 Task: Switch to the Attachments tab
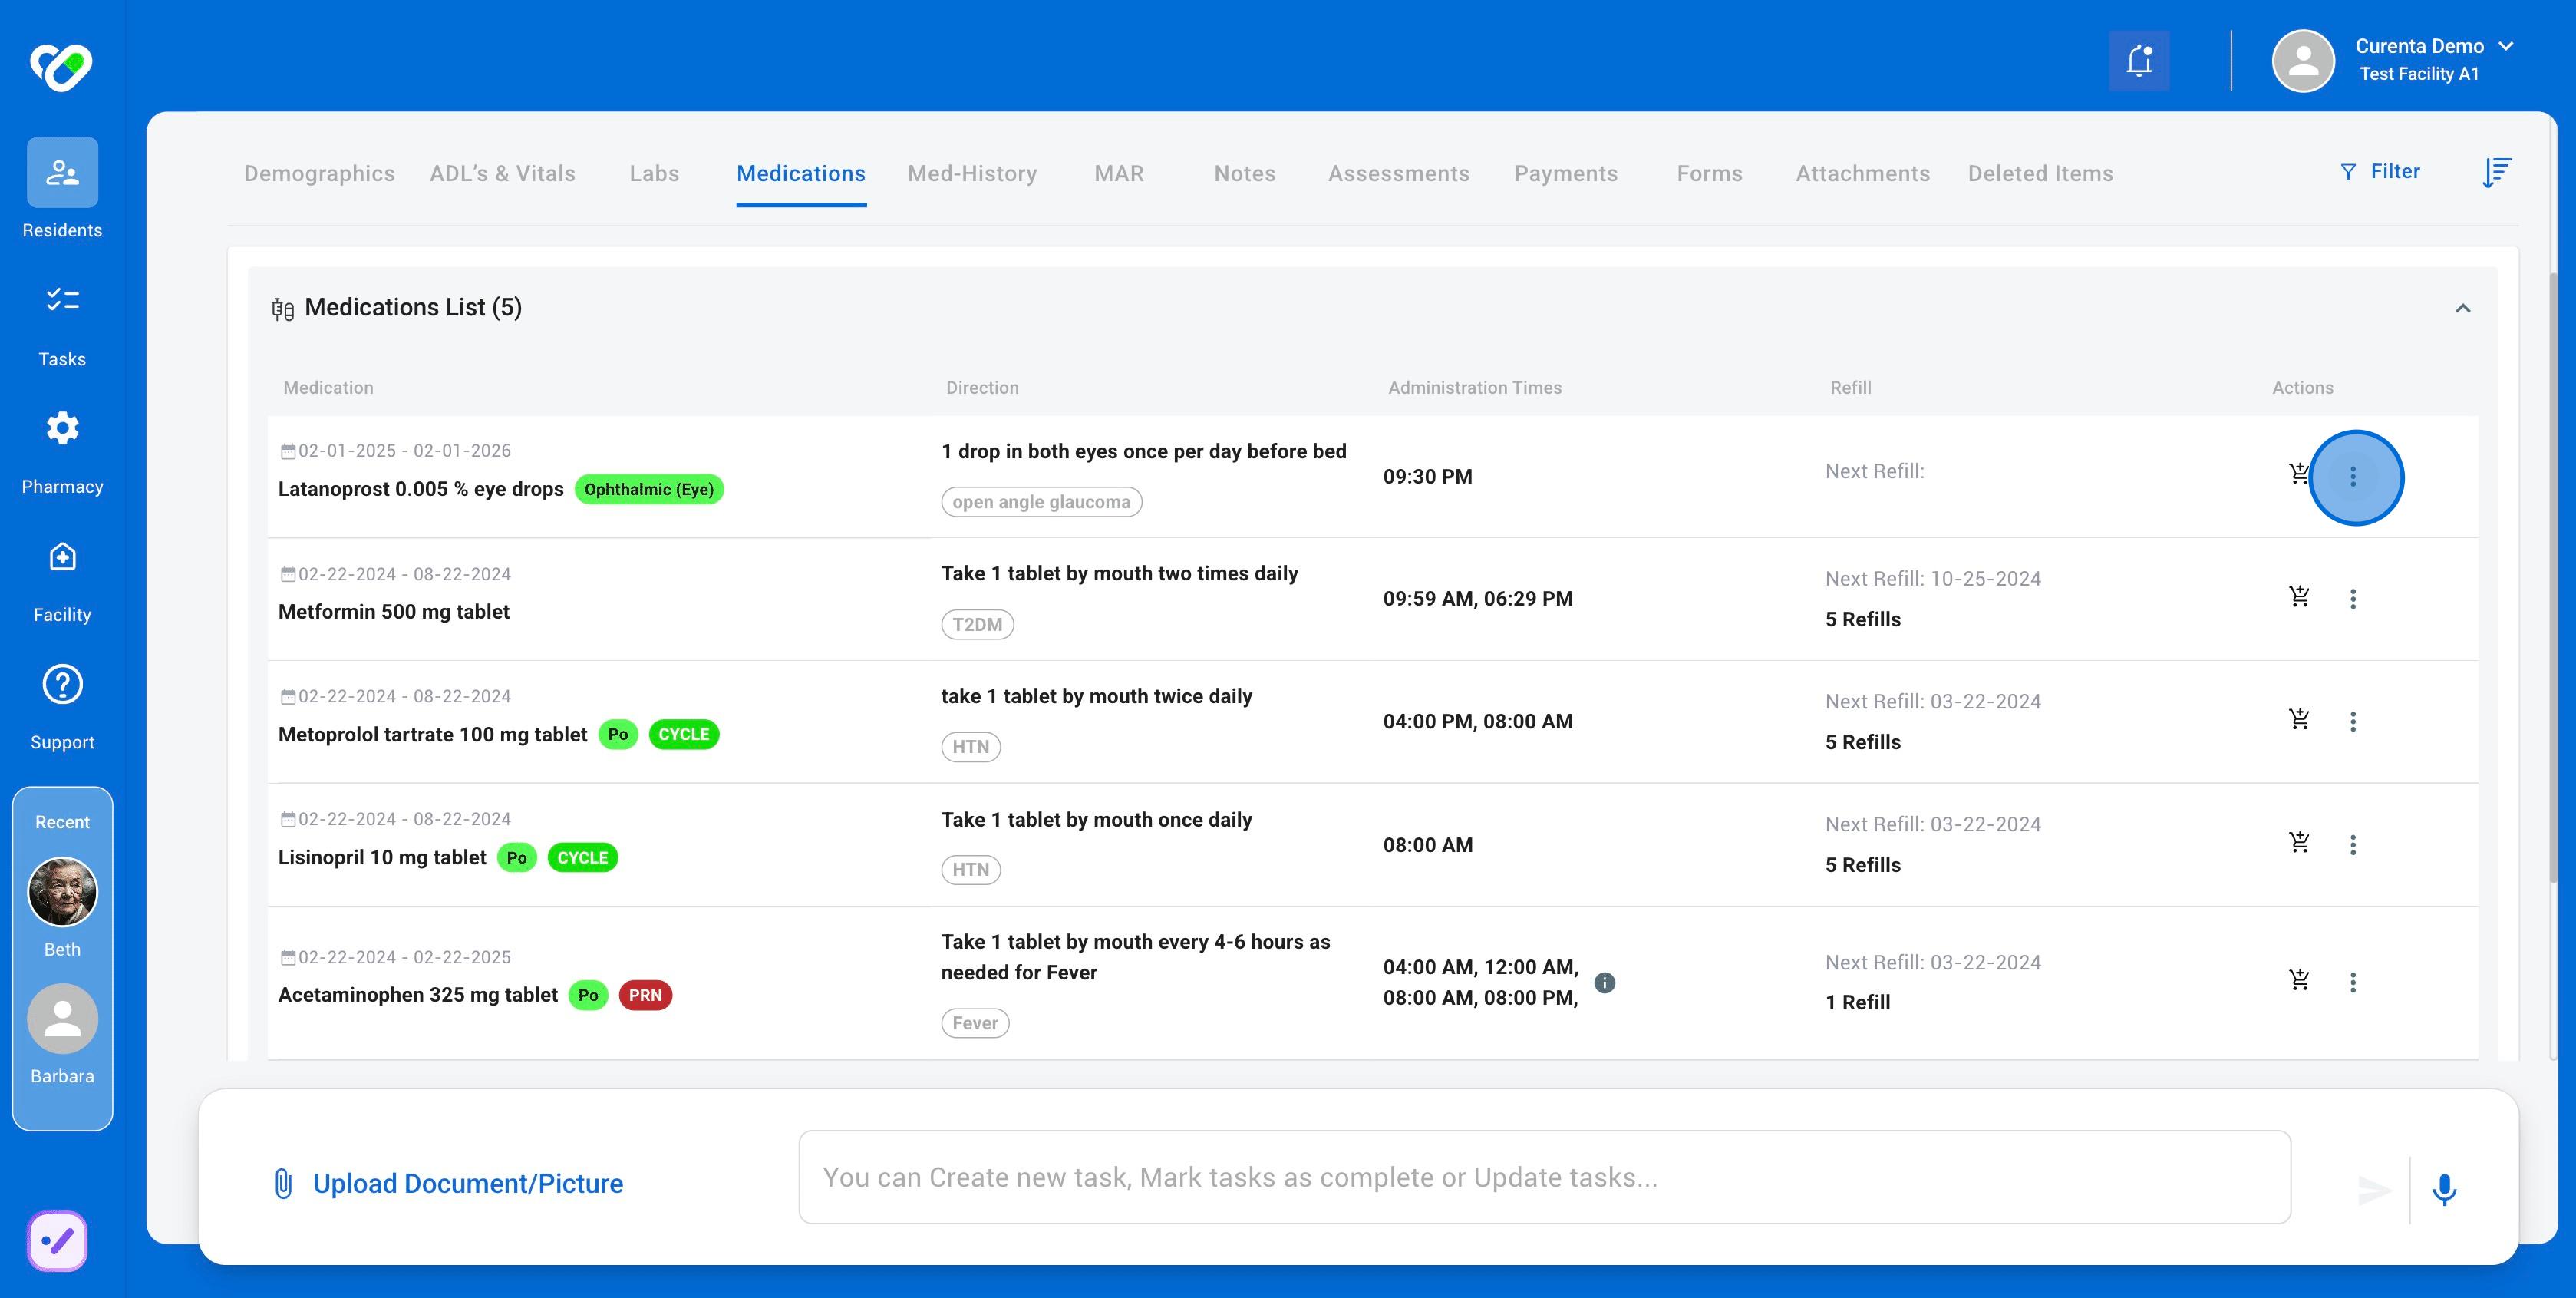[x=1862, y=174]
